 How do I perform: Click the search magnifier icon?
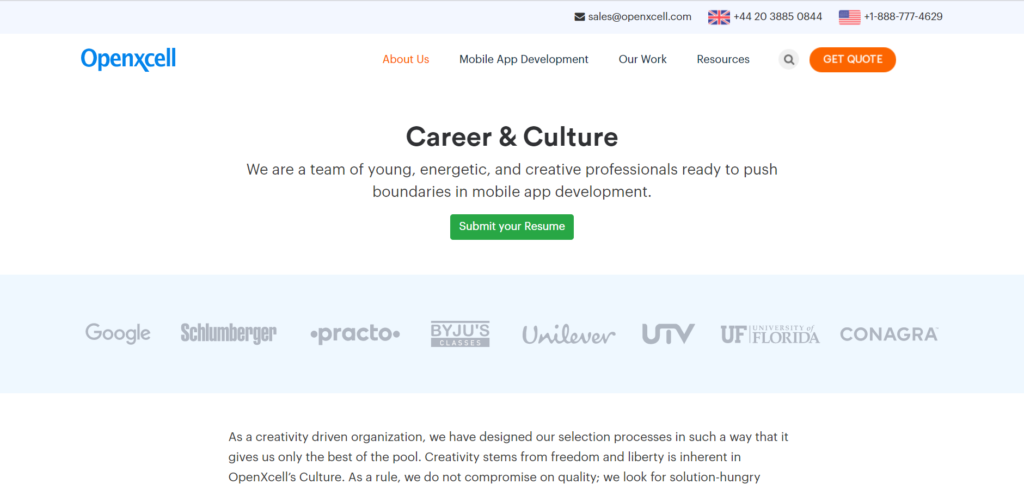coord(789,60)
